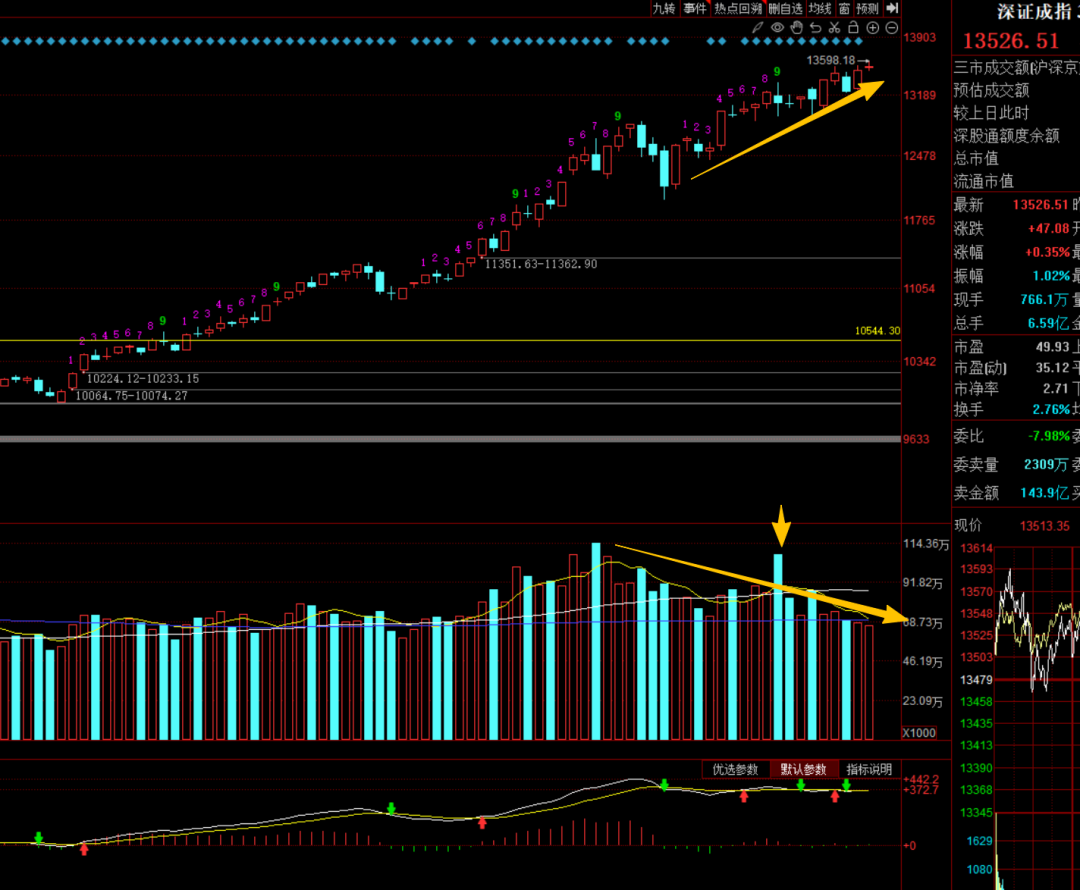Toggle the eye visibility icon
Screen dimensions: 1080x890
pyautogui.click(x=778, y=28)
